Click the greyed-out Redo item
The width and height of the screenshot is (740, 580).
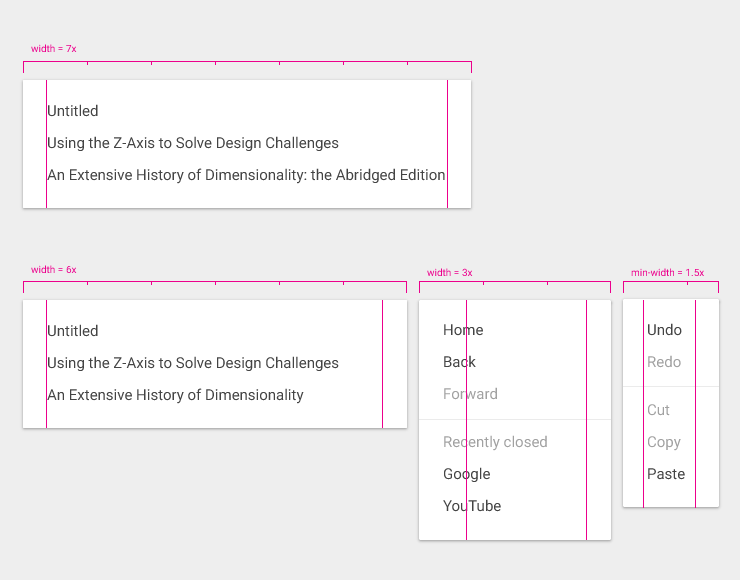[x=664, y=362]
